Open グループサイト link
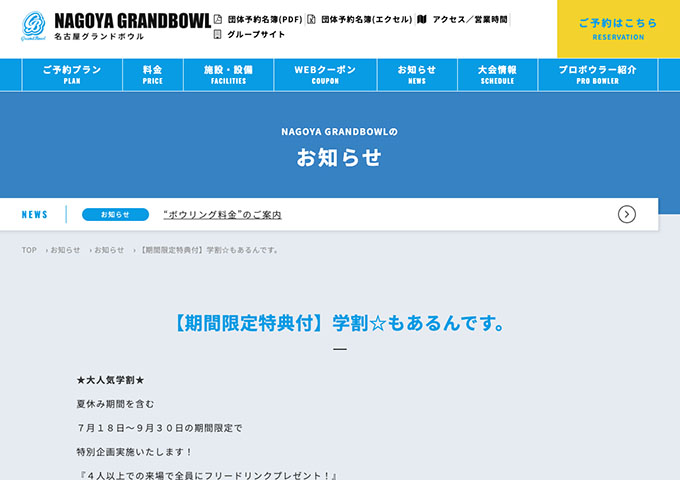 coord(256,34)
